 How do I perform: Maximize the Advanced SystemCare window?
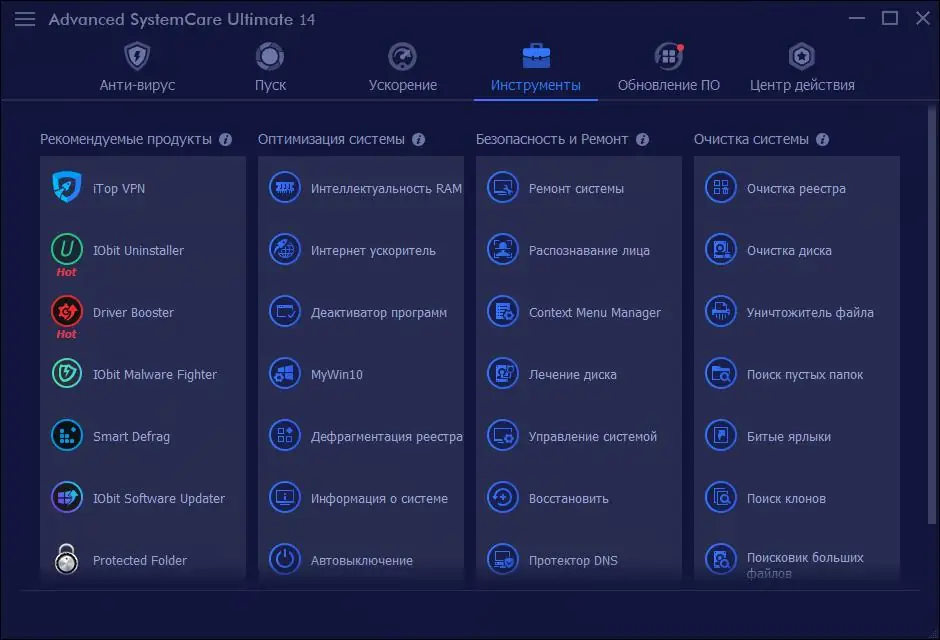890,19
